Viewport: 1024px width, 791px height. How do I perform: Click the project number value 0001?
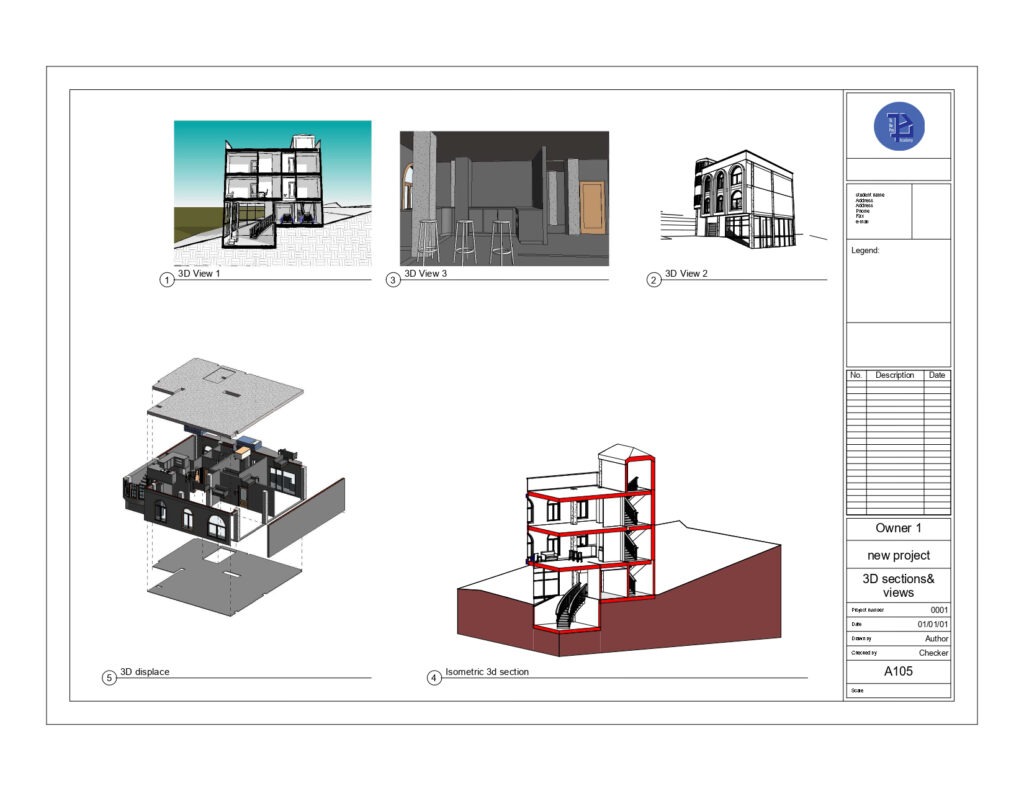tap(939, 609)
